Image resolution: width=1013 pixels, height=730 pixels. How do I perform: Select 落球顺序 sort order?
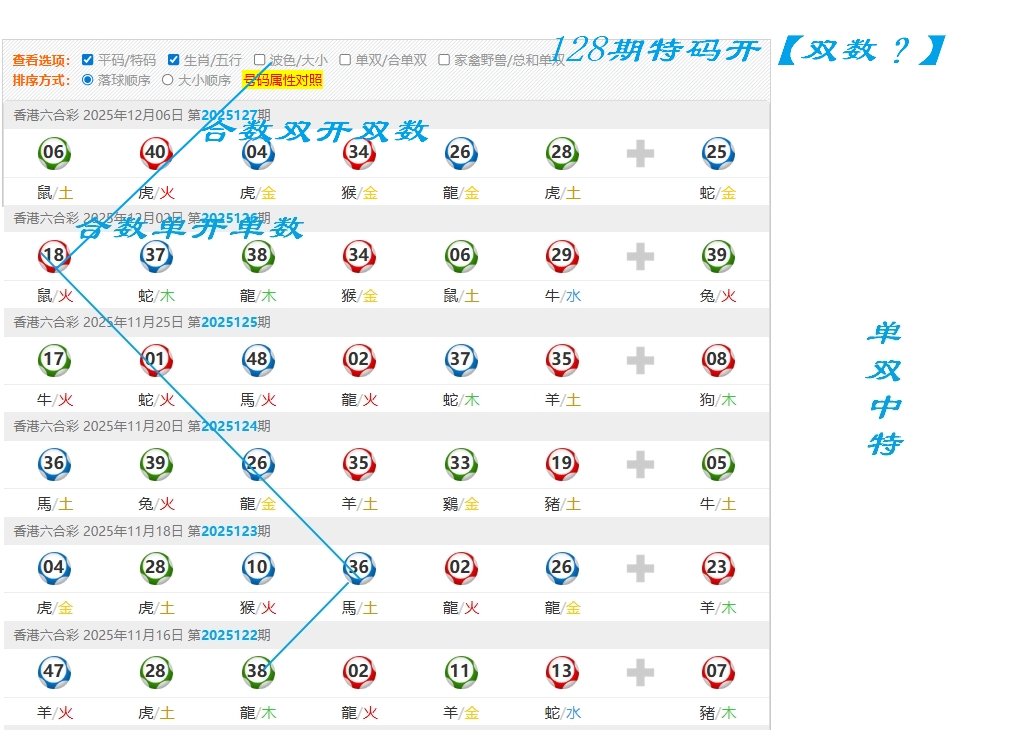[x=88, y=80]
